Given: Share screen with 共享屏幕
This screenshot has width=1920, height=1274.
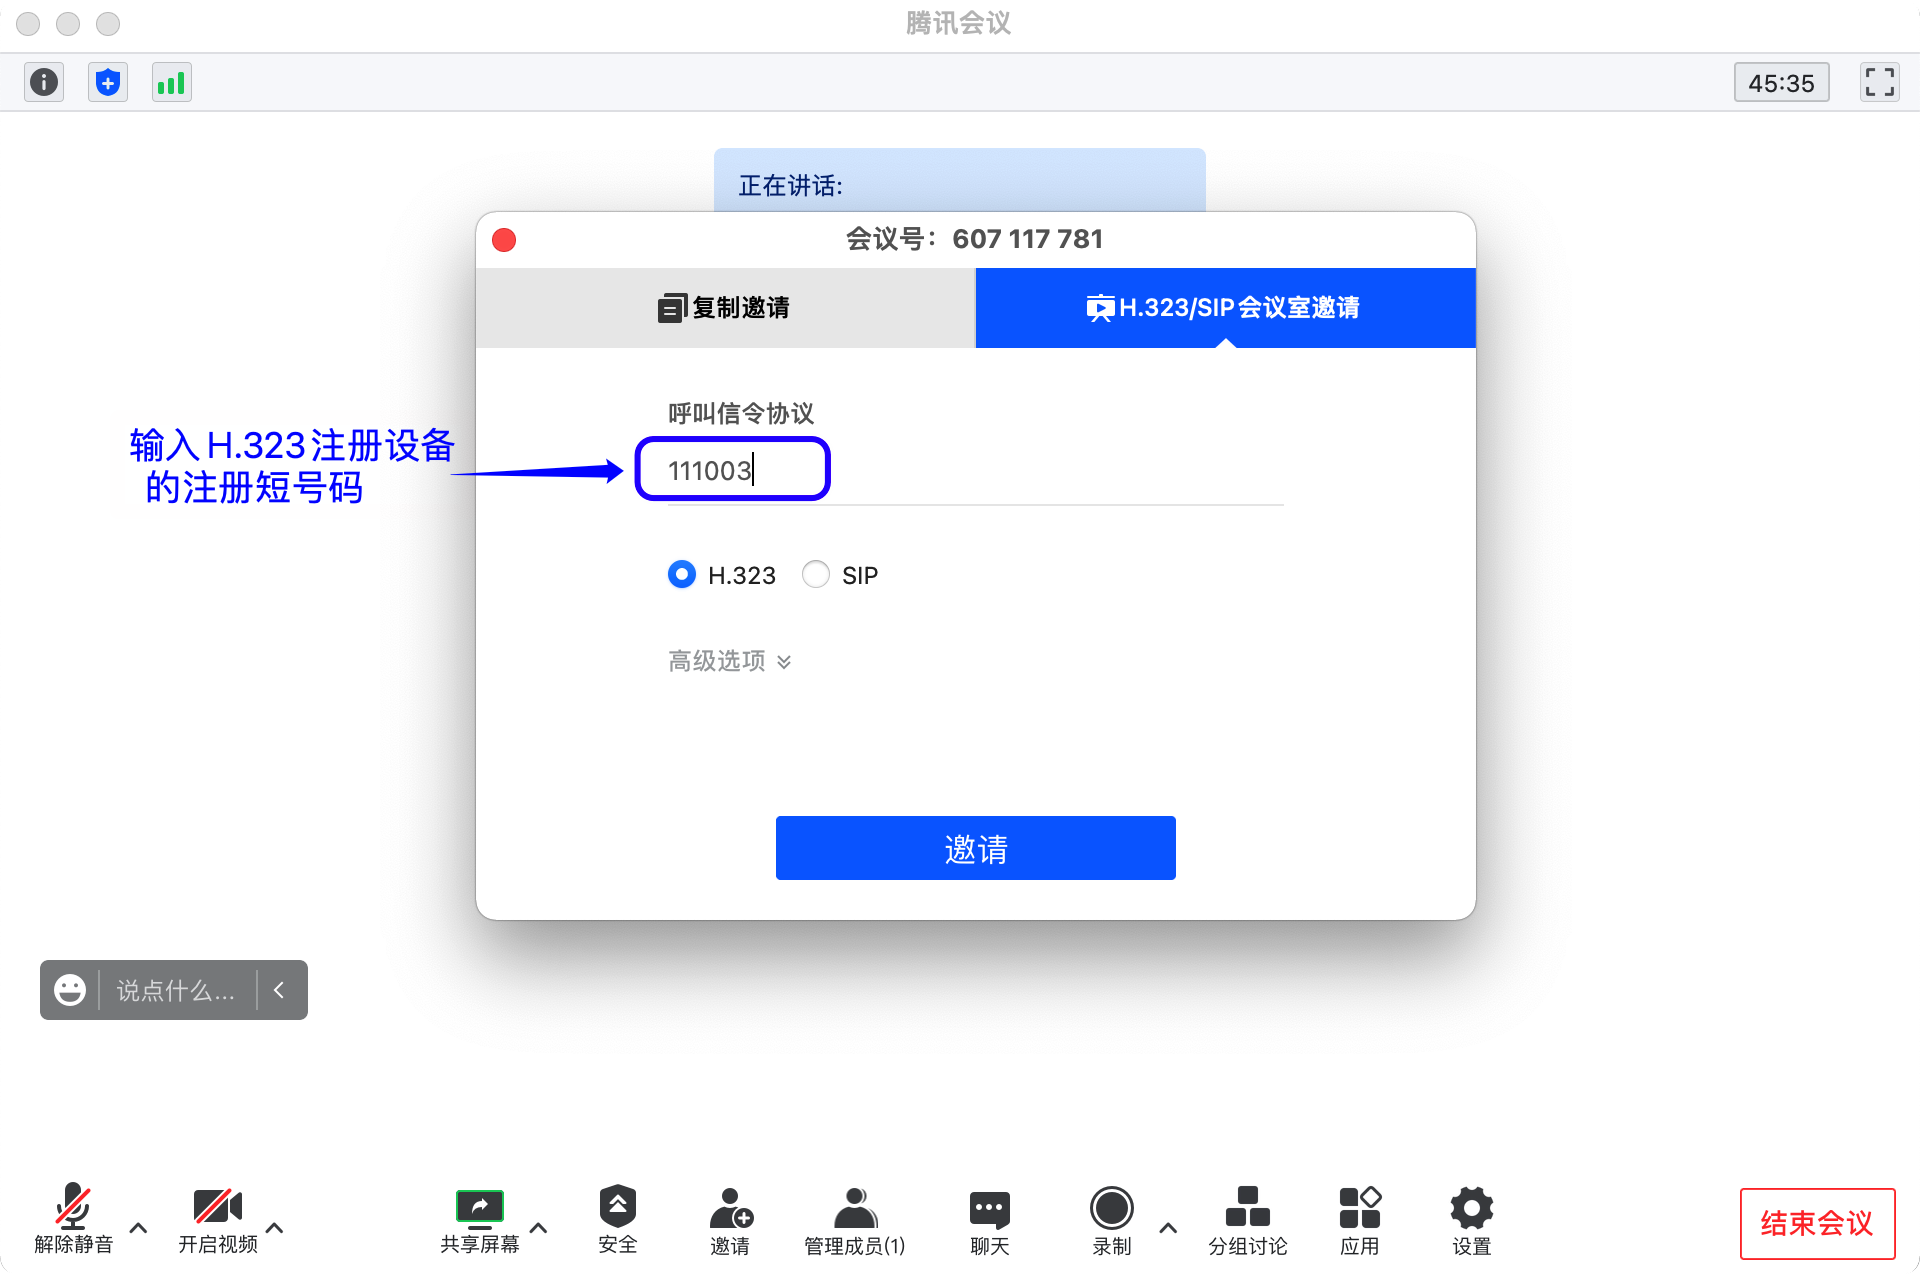Looking at the screenshot, I should click(480, 1220).
